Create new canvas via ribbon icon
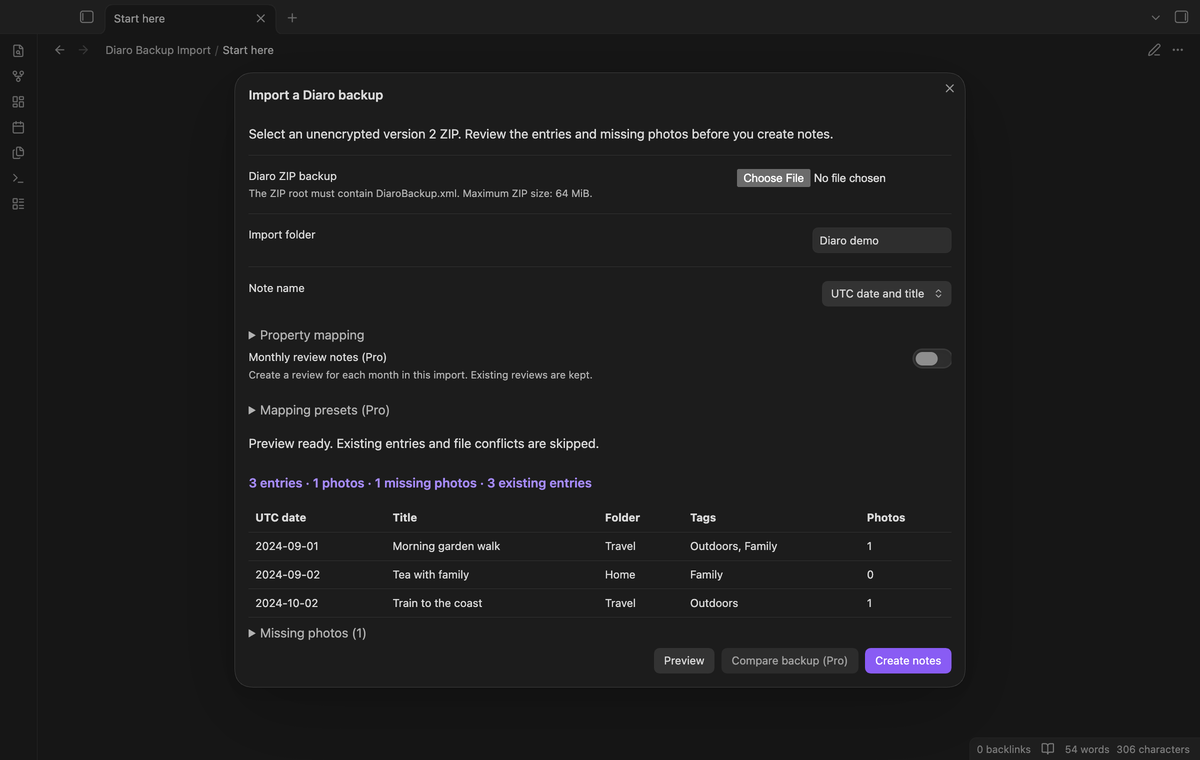The image size is (1200, 760). point(18,102)
